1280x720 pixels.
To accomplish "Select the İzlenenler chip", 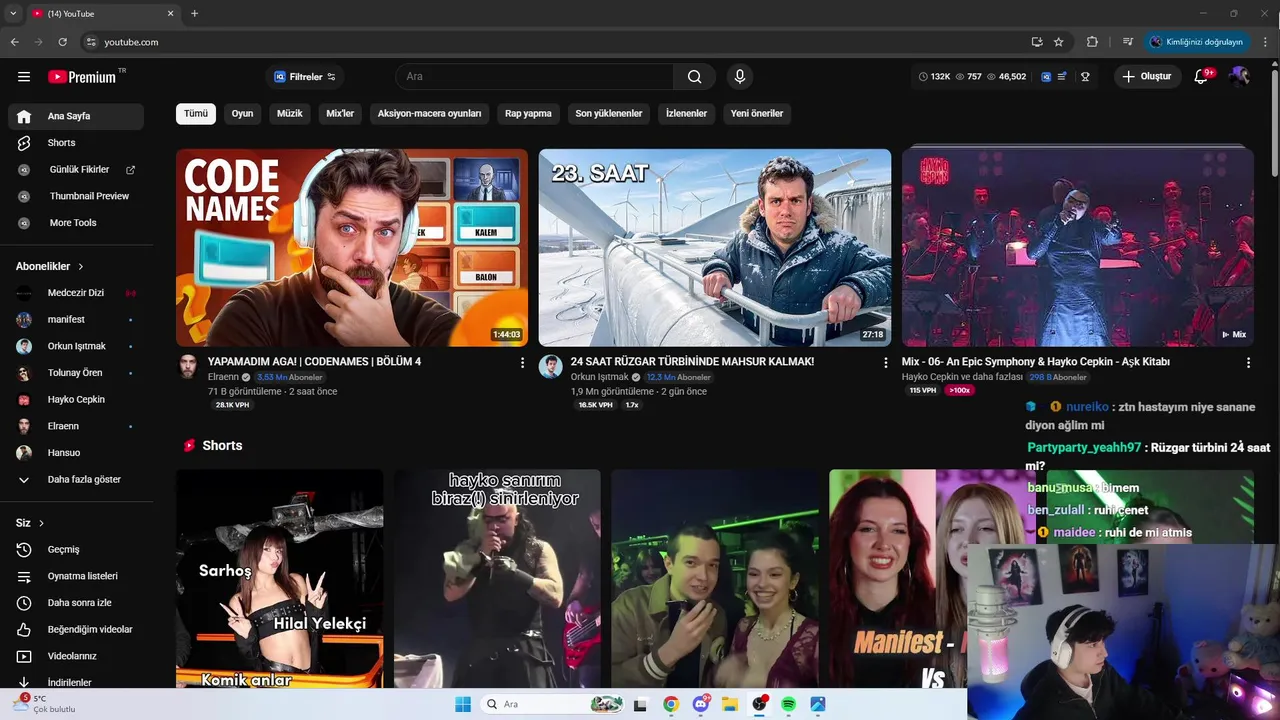I will point(686,114).
